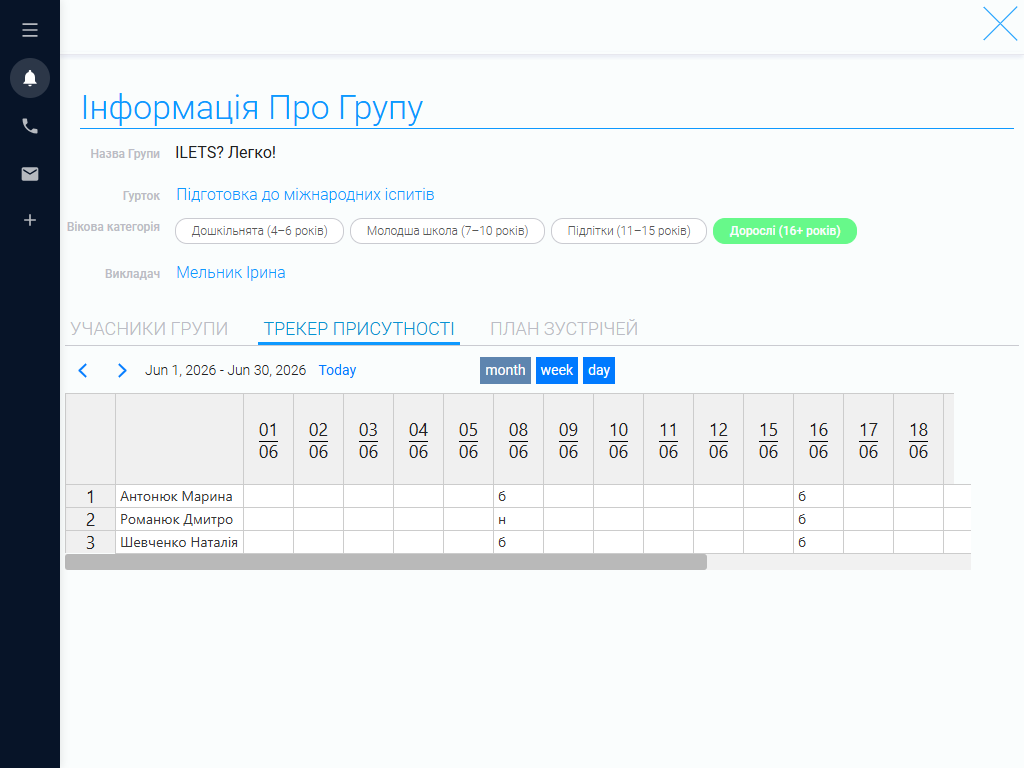Click Шевченко Наталія's empty 10/06 cell

pos(618,542)
